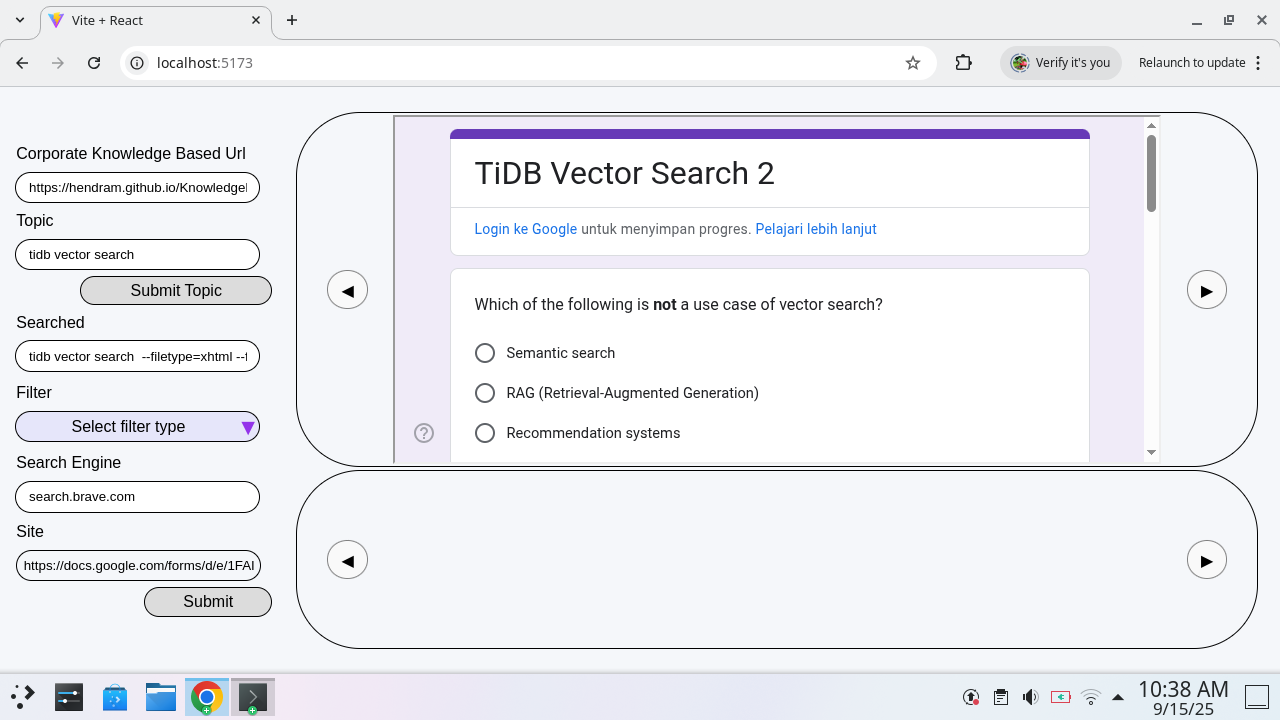
Task: Select the Semantic search option
Action: pyautogui.click(x=485, y=353)
